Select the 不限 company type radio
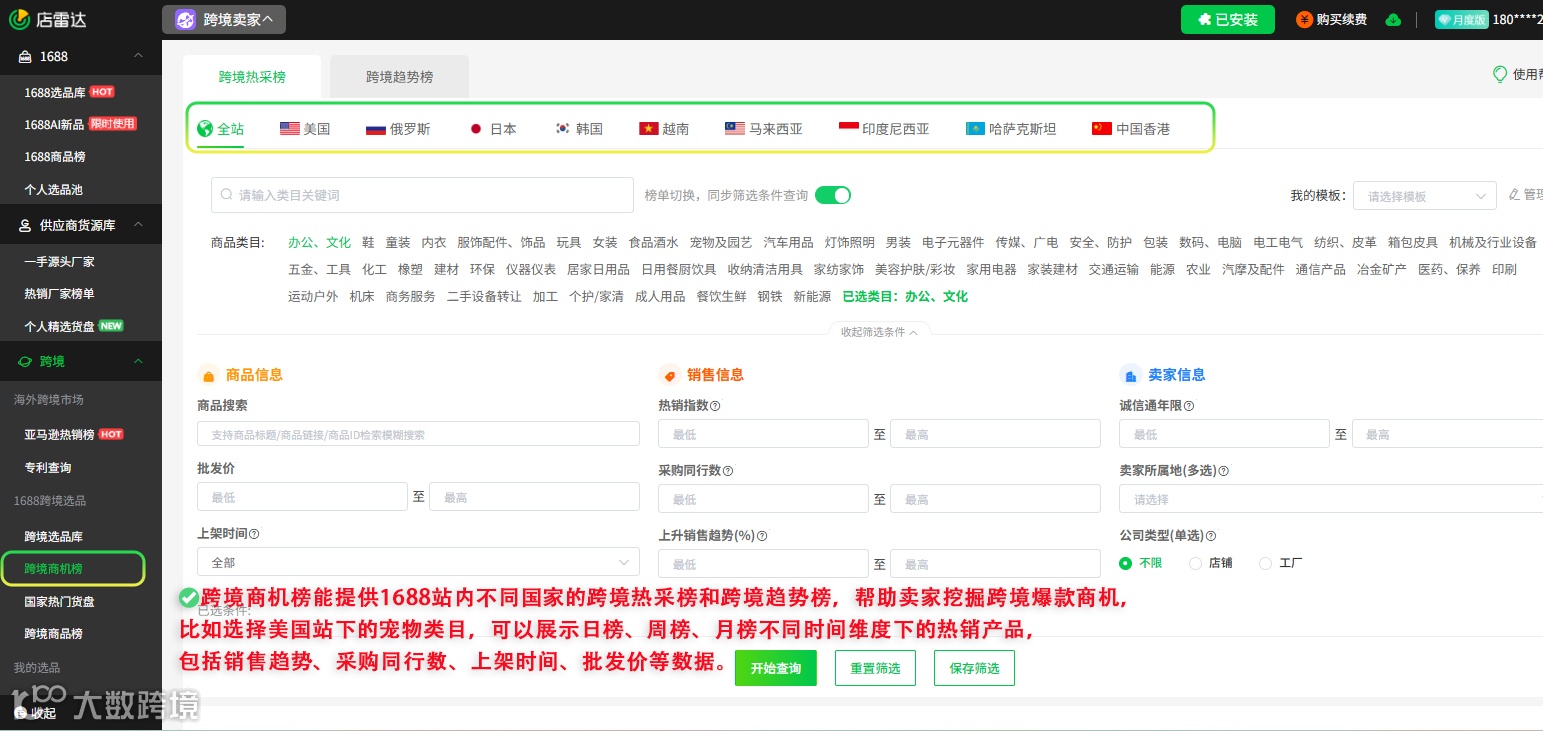 click(x=1125, y=563)
